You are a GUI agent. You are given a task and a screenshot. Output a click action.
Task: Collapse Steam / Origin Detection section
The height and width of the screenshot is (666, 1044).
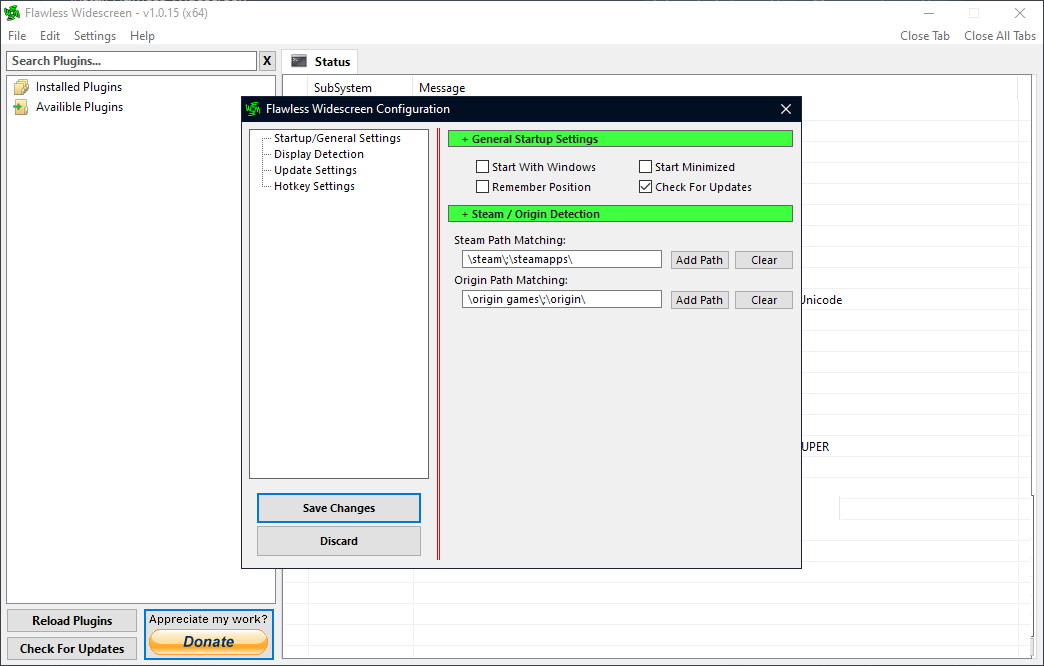(620, 214)
